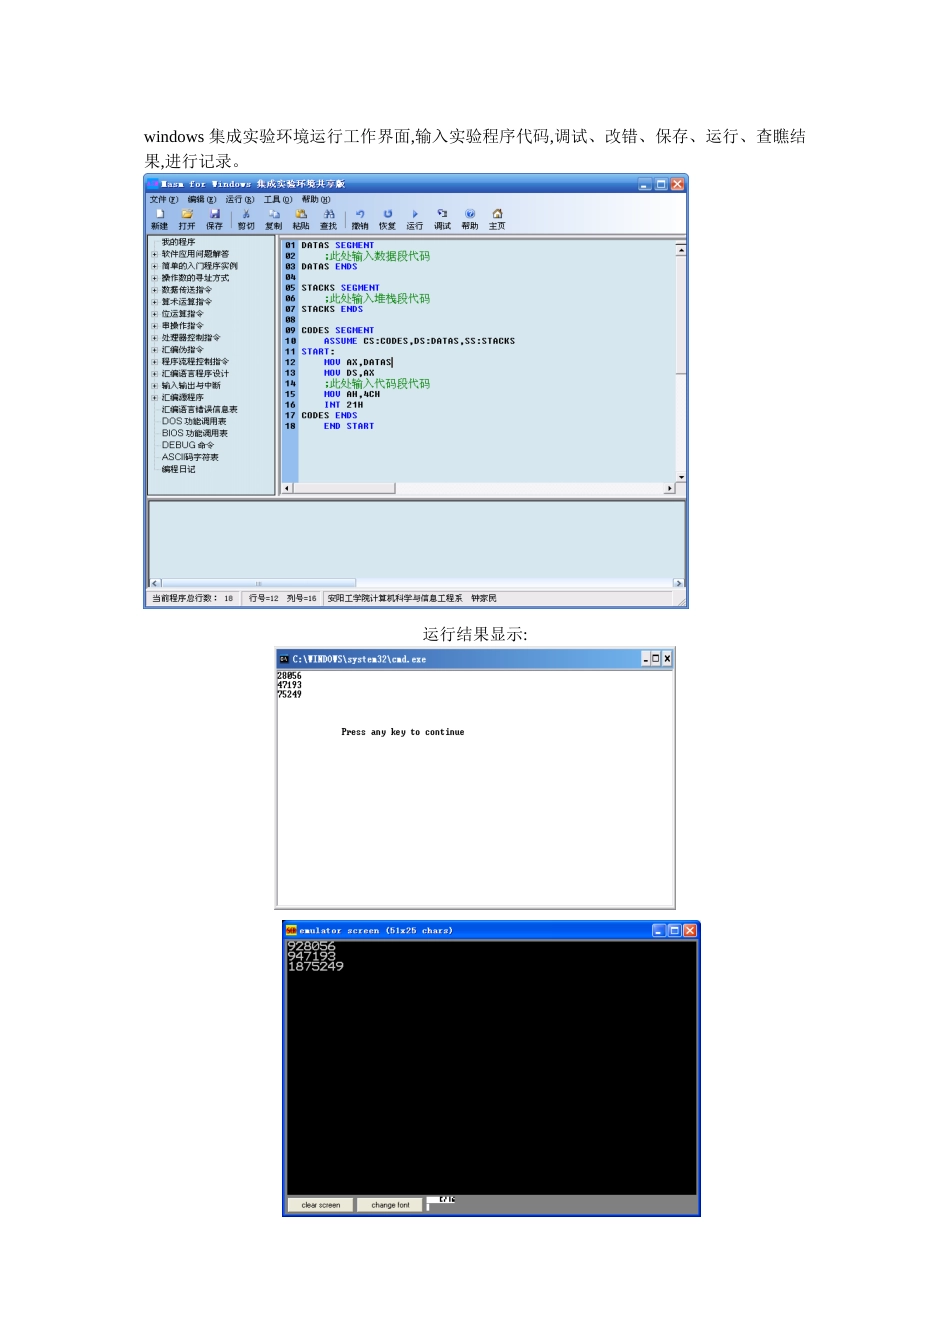This screenshot has height=1344, width=950.
Task: Click the code editor scroll-right arrow
Action: [670, 489]
